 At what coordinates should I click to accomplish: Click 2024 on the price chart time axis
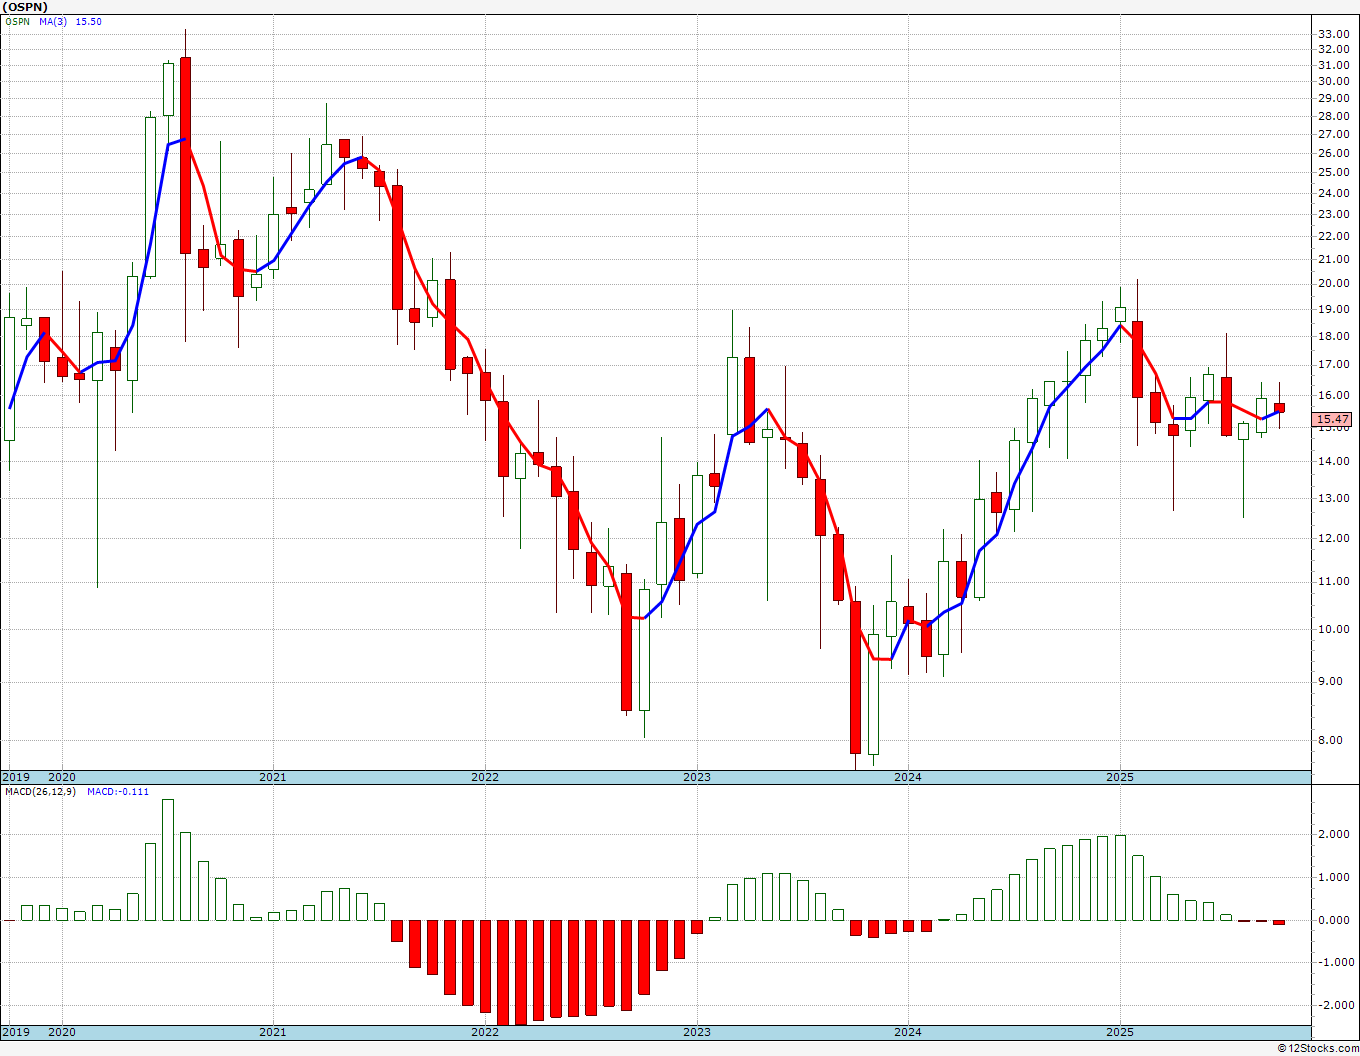pyautogui.click(x=908, y=777)
